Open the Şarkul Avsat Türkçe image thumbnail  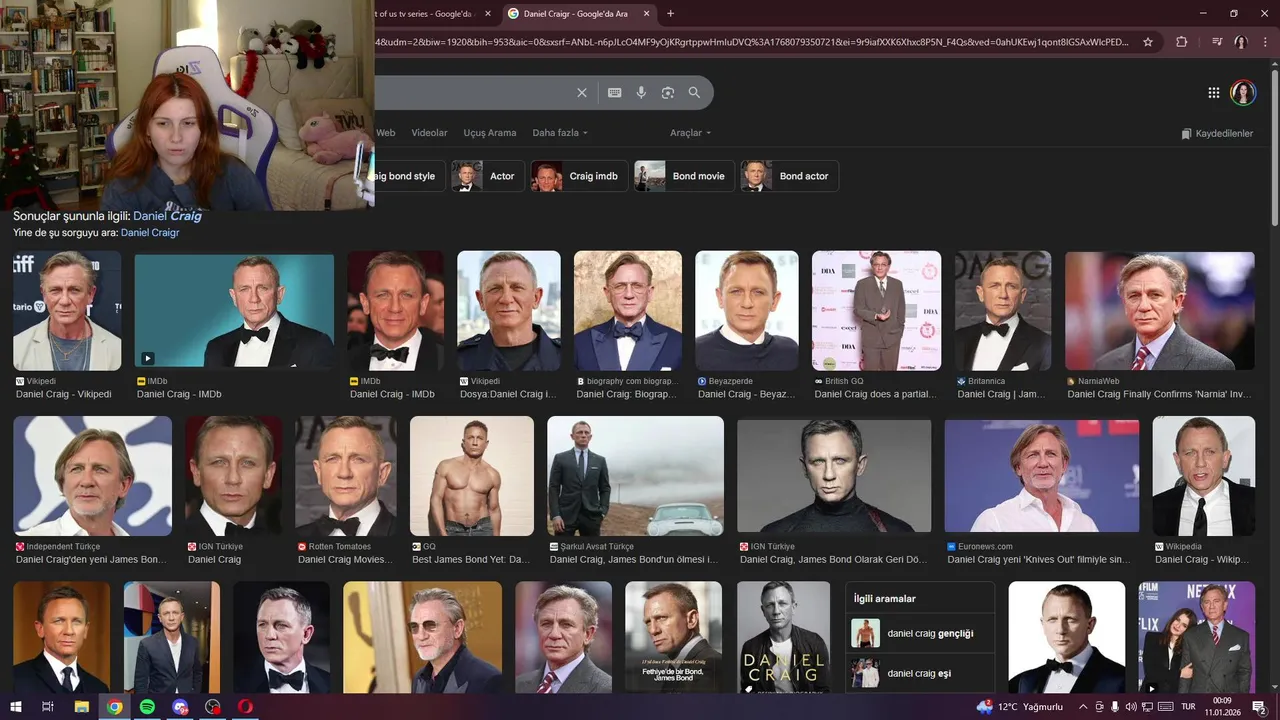[636, 476]
